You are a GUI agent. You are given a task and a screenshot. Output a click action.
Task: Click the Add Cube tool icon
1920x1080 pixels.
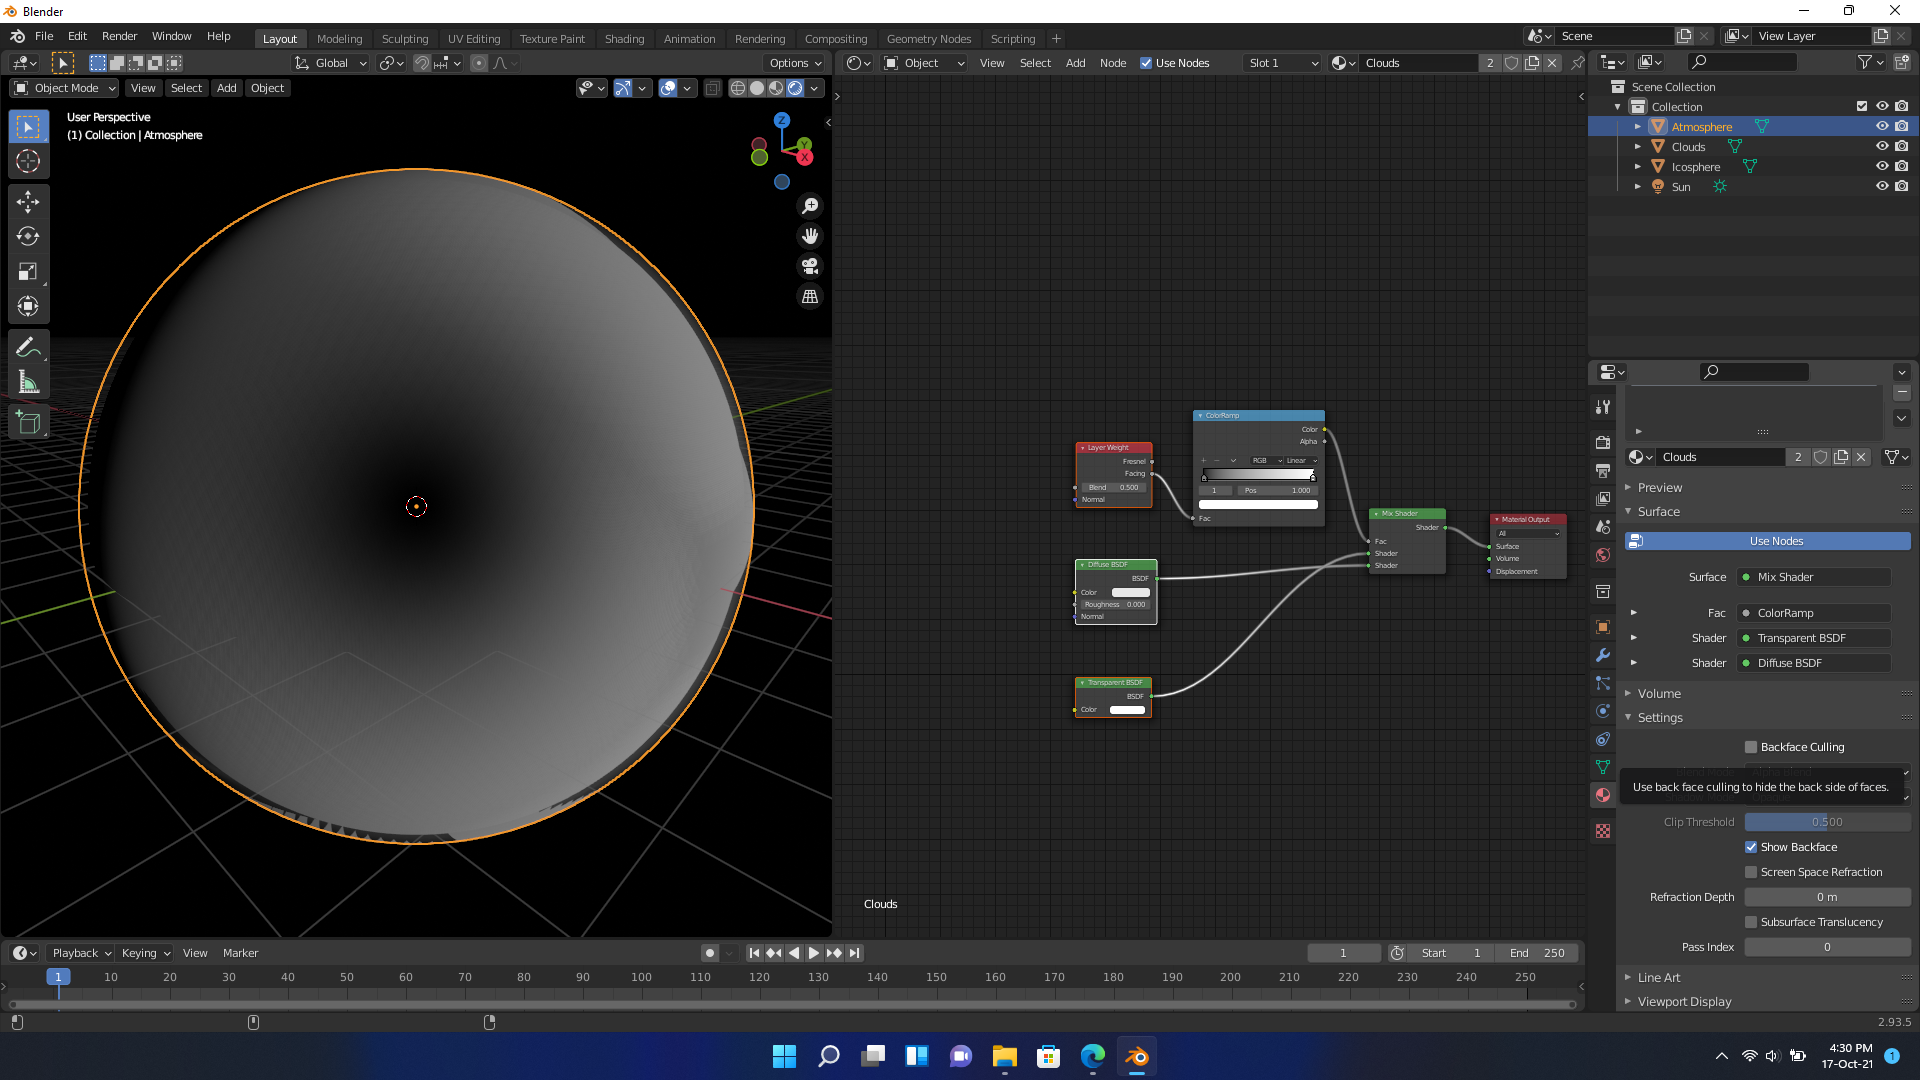[28, 423]
